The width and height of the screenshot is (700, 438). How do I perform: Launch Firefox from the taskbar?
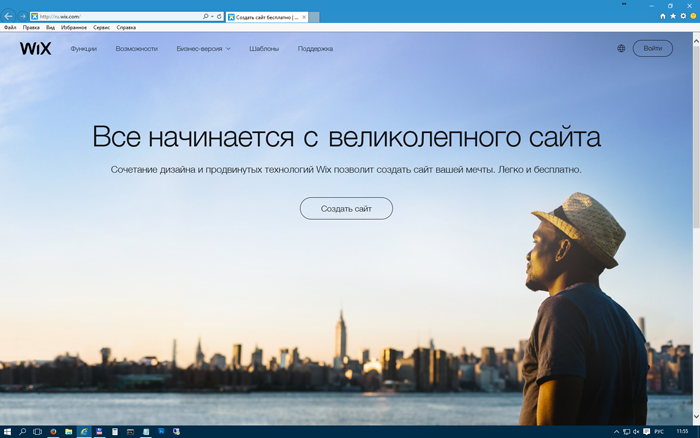[x=53, y=432]
